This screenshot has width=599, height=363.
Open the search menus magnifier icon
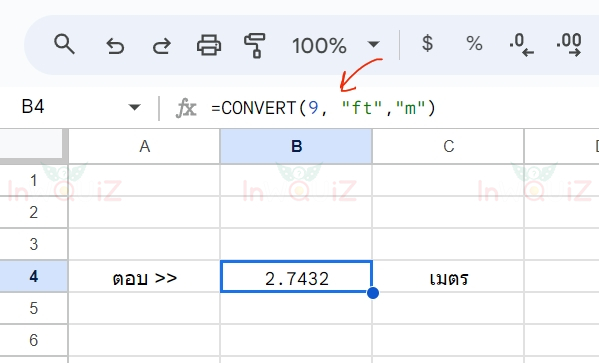click(x=64, y=44)
